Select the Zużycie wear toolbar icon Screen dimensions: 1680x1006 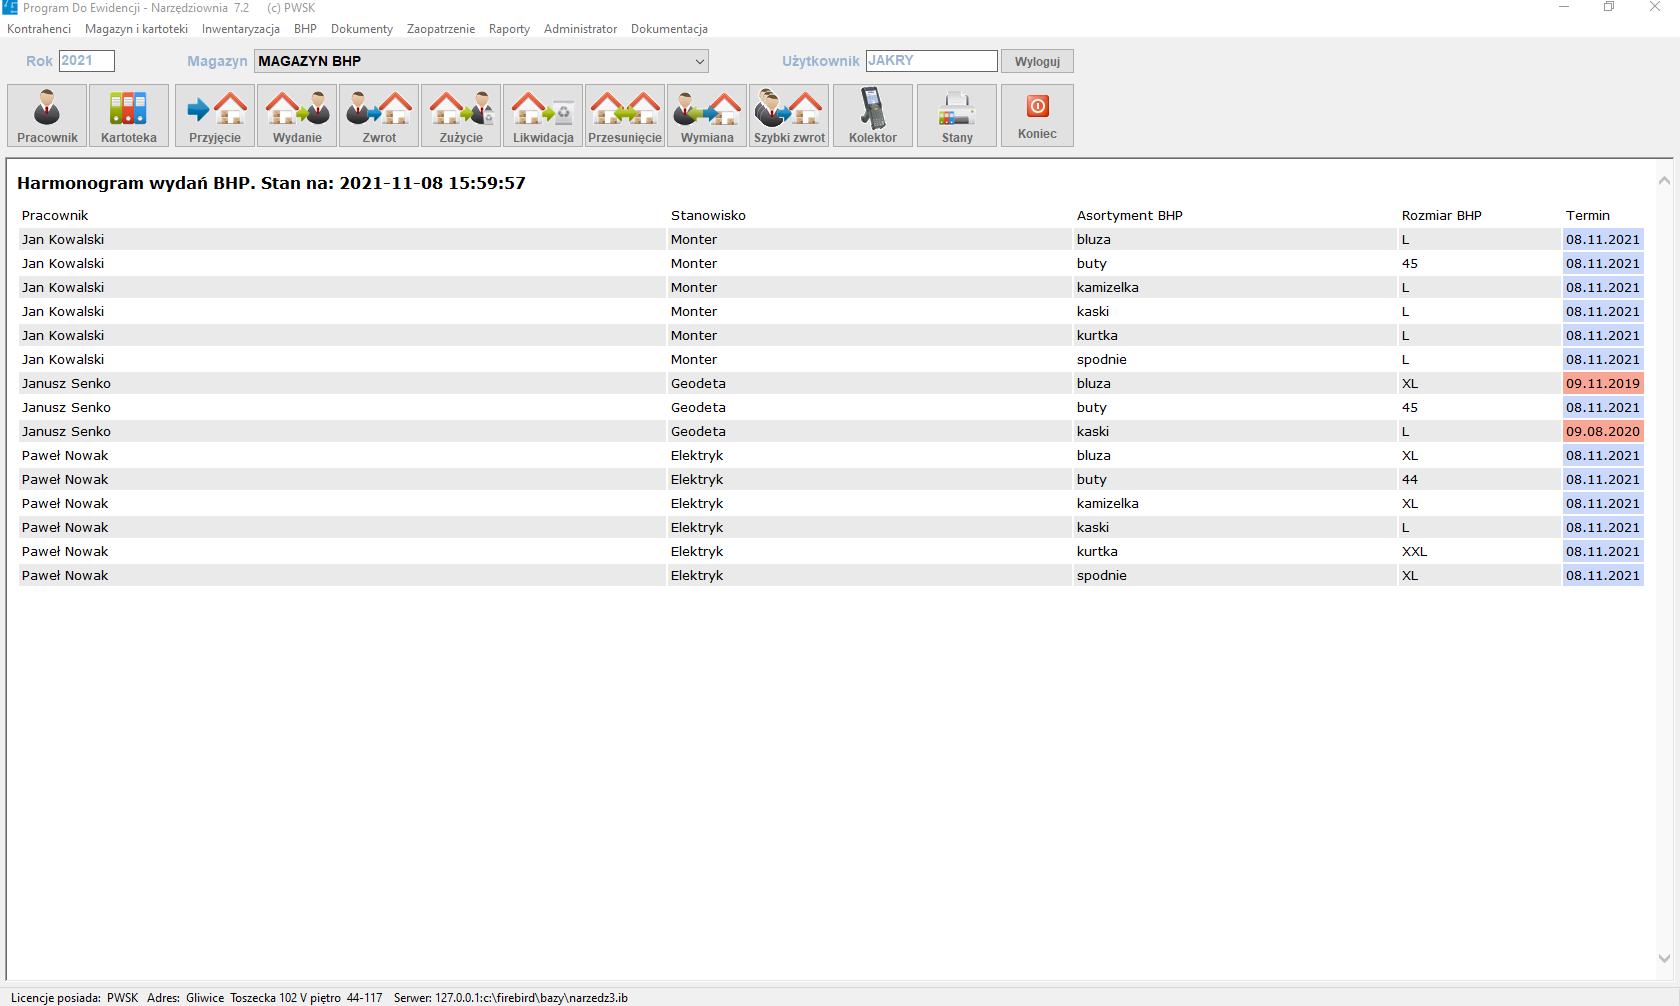tap(461, 116)
